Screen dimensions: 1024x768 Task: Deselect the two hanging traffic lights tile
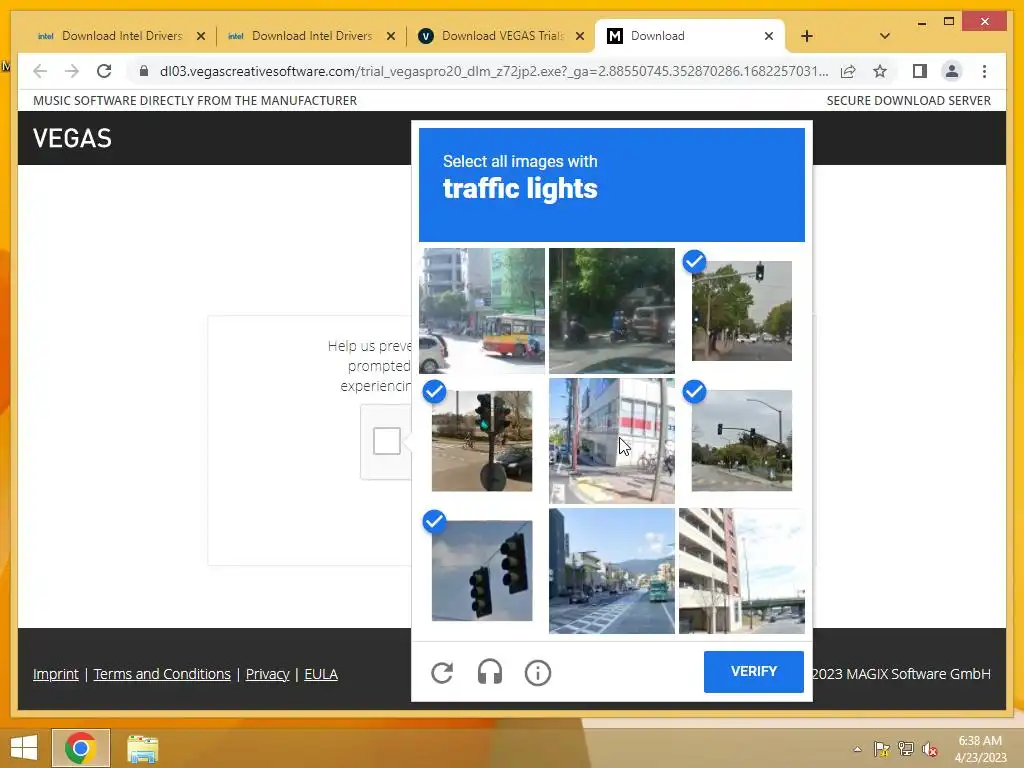482,571
